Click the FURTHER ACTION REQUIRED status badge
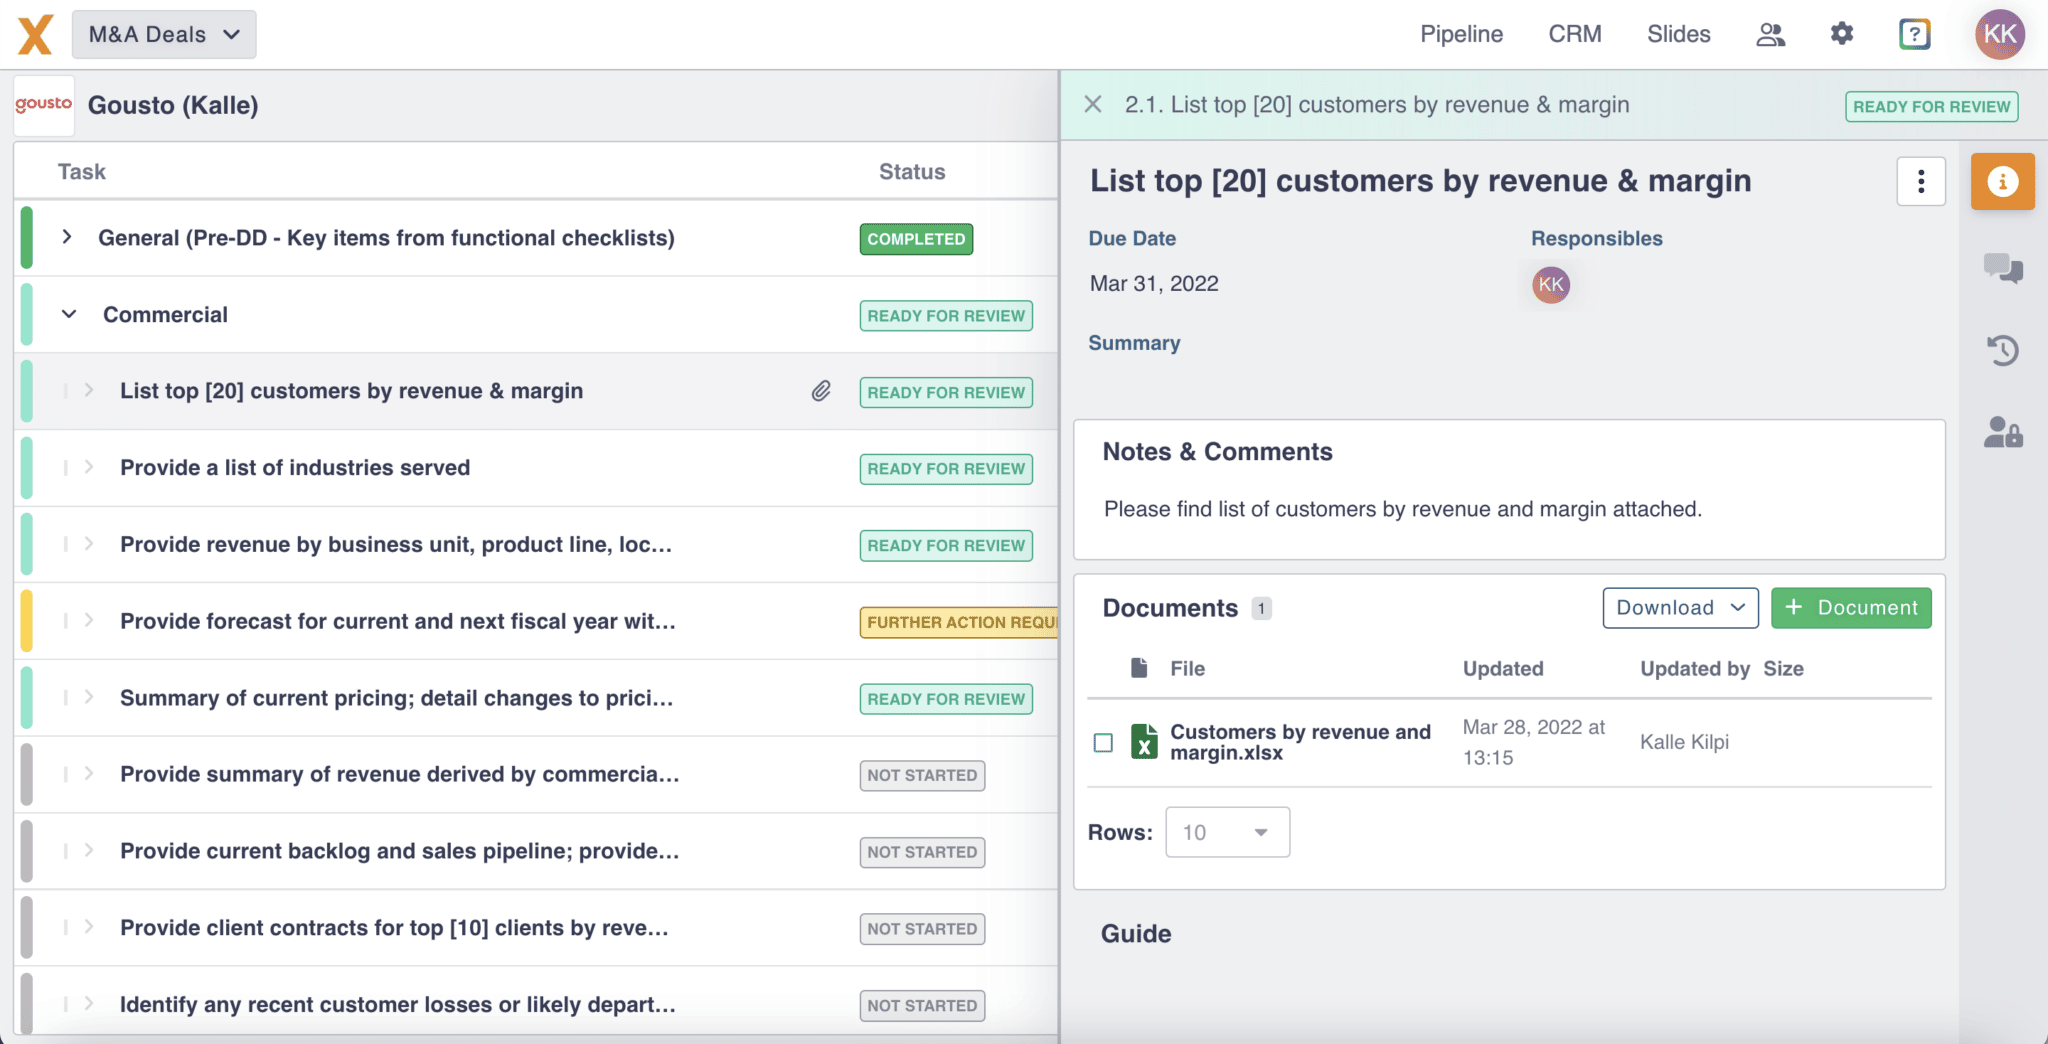This screenshot has width=2048, height=1044. (x=959, y=622)
